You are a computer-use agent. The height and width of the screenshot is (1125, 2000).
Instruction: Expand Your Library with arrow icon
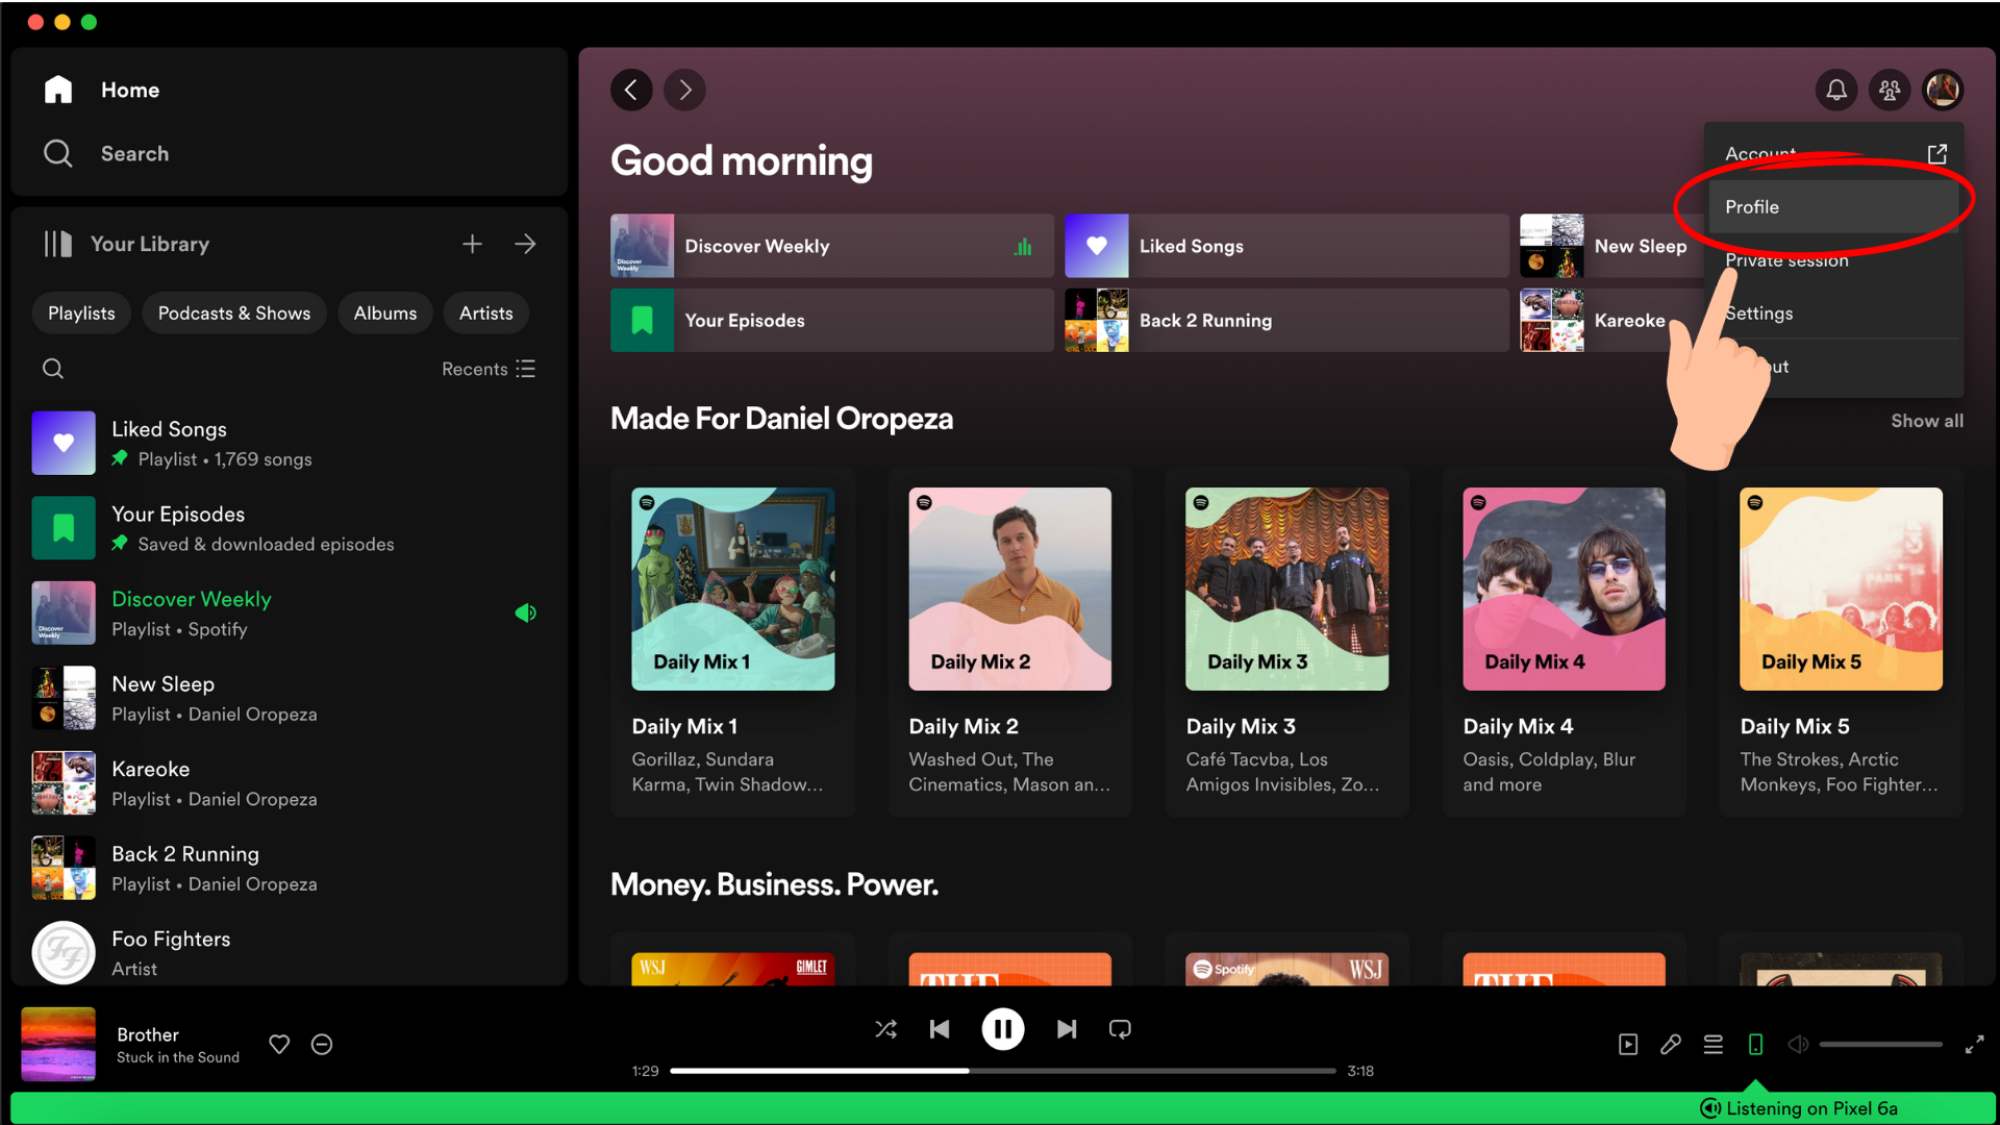[x=525, y=244]
